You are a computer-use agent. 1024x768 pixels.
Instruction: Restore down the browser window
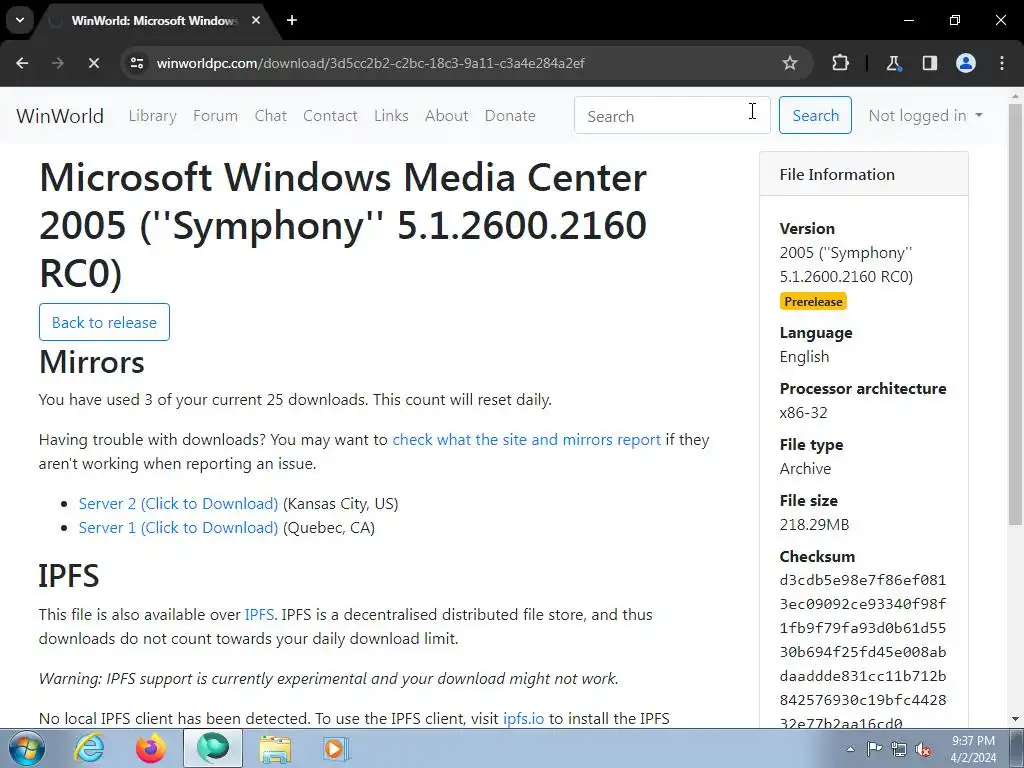tap(955, 20)
